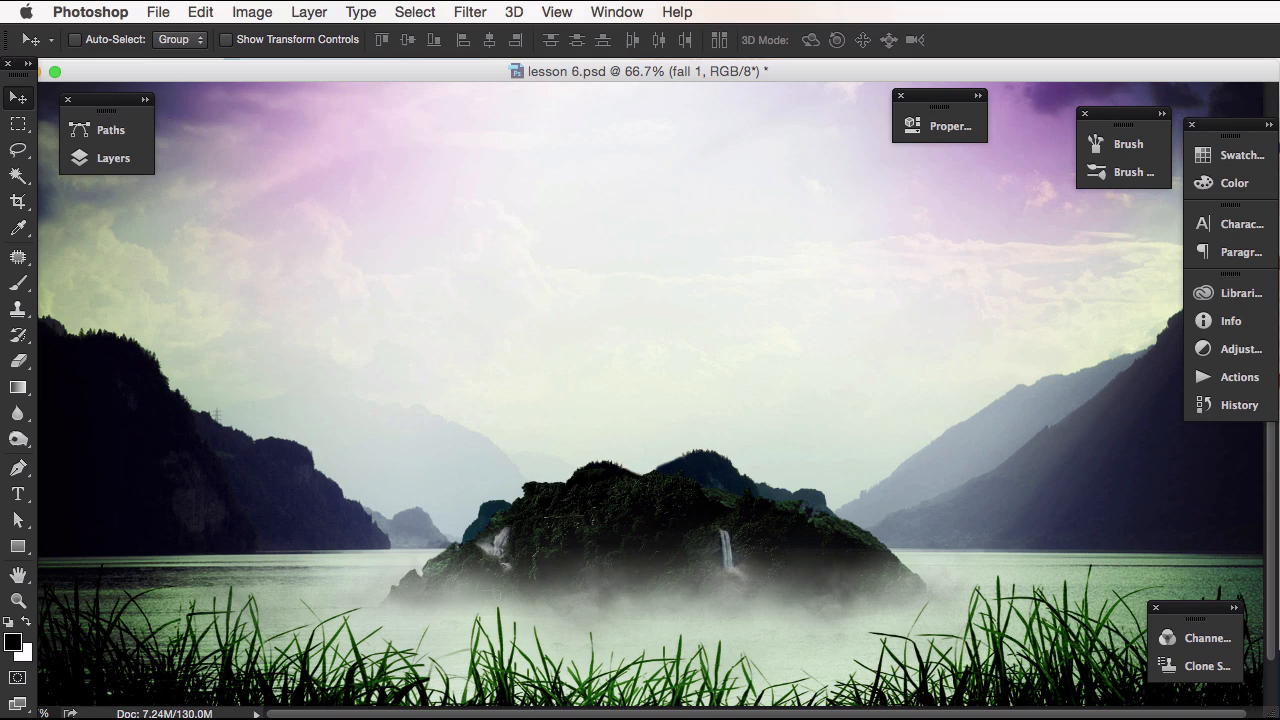Select the Magic Wand tool

click(x=18, y=176)
